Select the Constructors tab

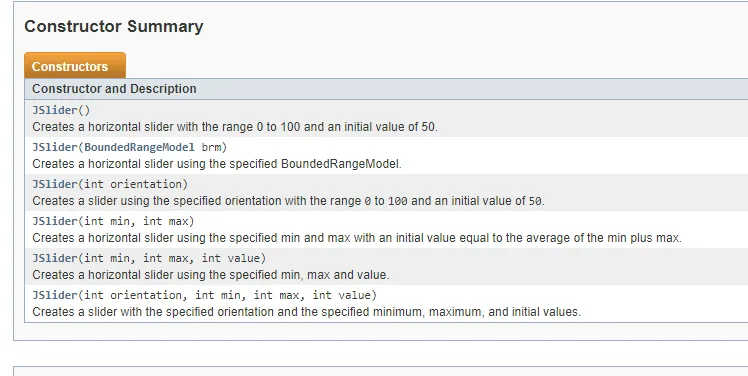coord(75,66)
